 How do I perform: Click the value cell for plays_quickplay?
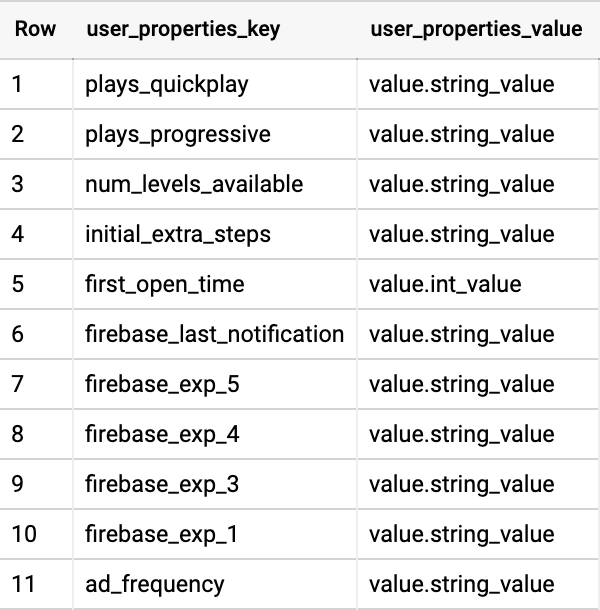pyautogui.click(x=477, y=84)
